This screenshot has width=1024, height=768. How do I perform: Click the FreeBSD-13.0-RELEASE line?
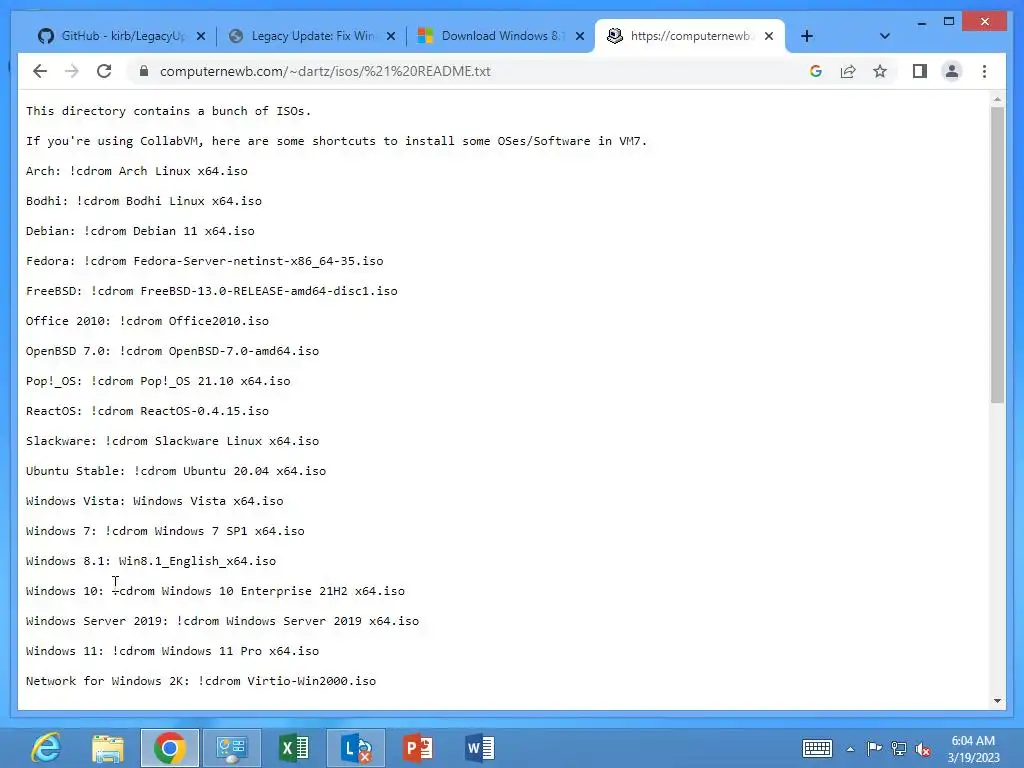pos(212,291)
